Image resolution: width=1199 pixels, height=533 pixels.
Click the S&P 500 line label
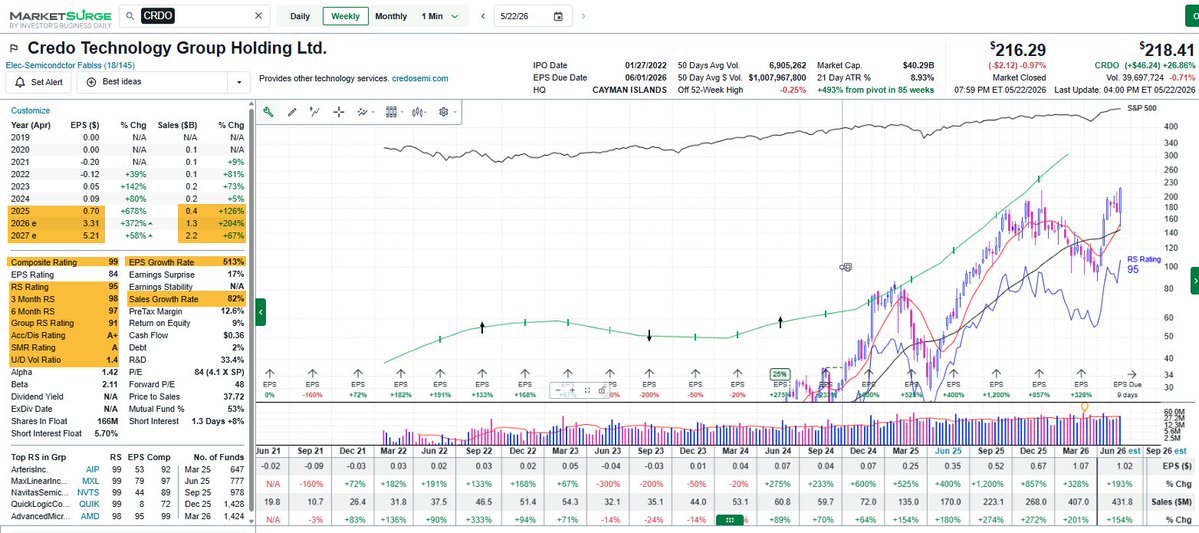(1142, 109)
